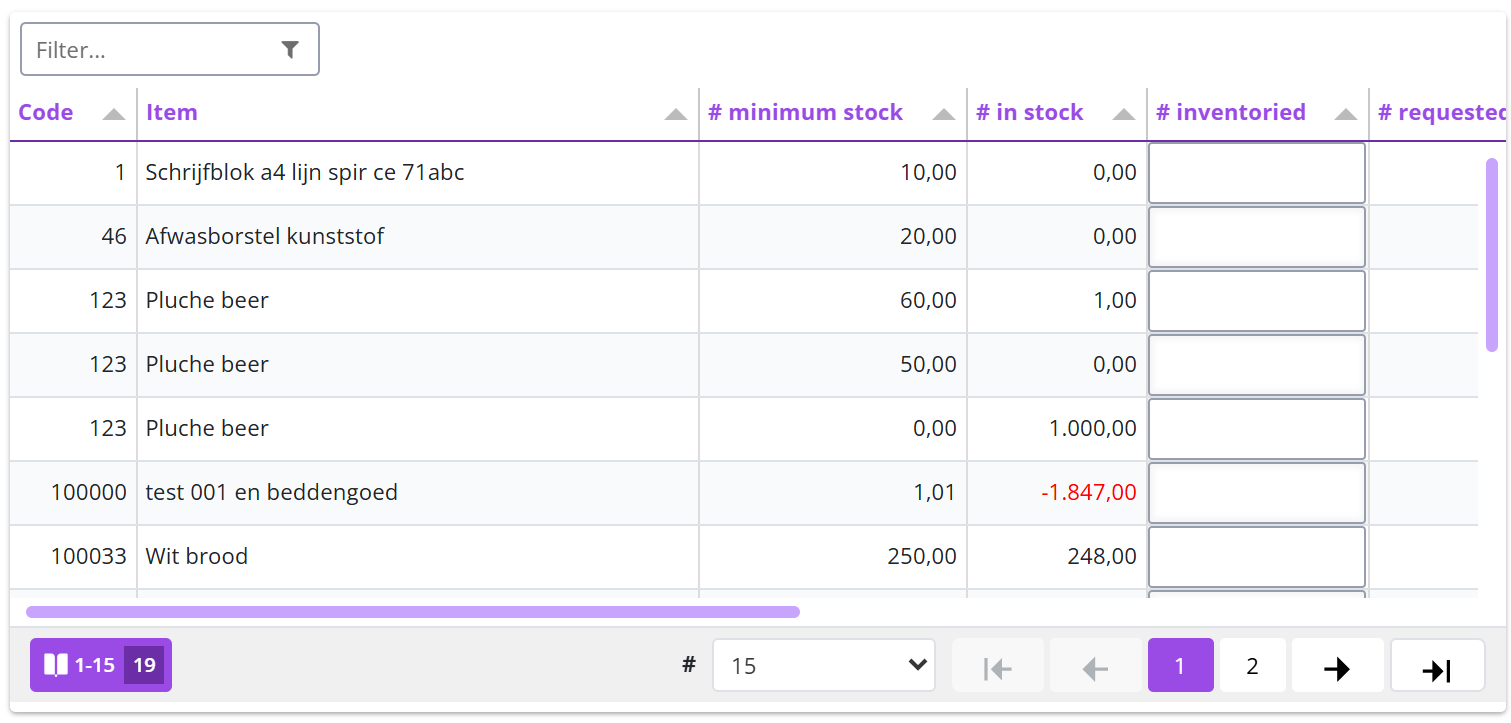Go to page 2
This screenshot has height=723, width=1511.
click(1252, 666)
